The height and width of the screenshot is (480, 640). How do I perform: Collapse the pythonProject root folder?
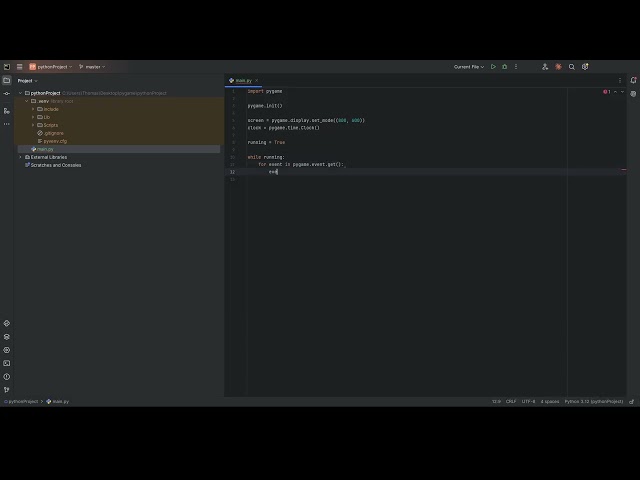tap(20, 93)
